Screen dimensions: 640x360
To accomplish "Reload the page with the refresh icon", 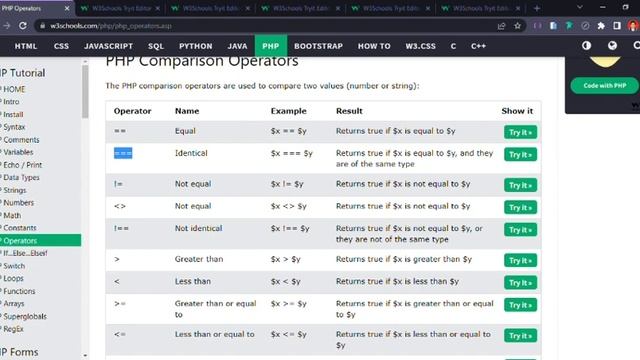I will [x=23, y=26].
